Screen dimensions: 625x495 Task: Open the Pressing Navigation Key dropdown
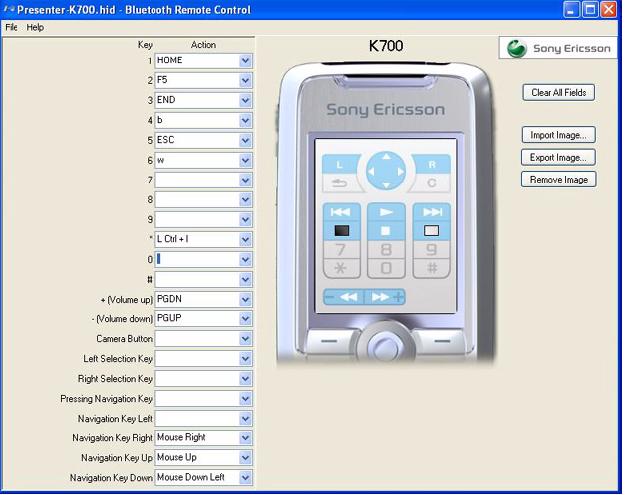pos(246,399)
